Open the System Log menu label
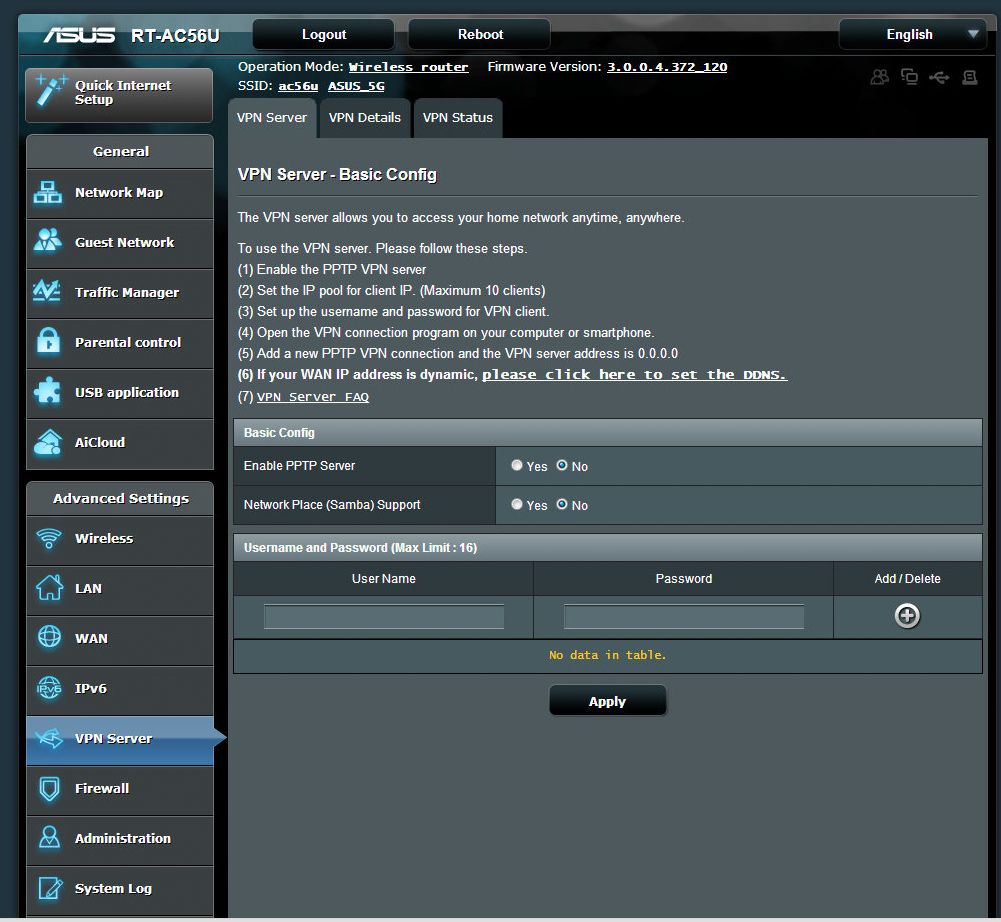 (113, 888)
